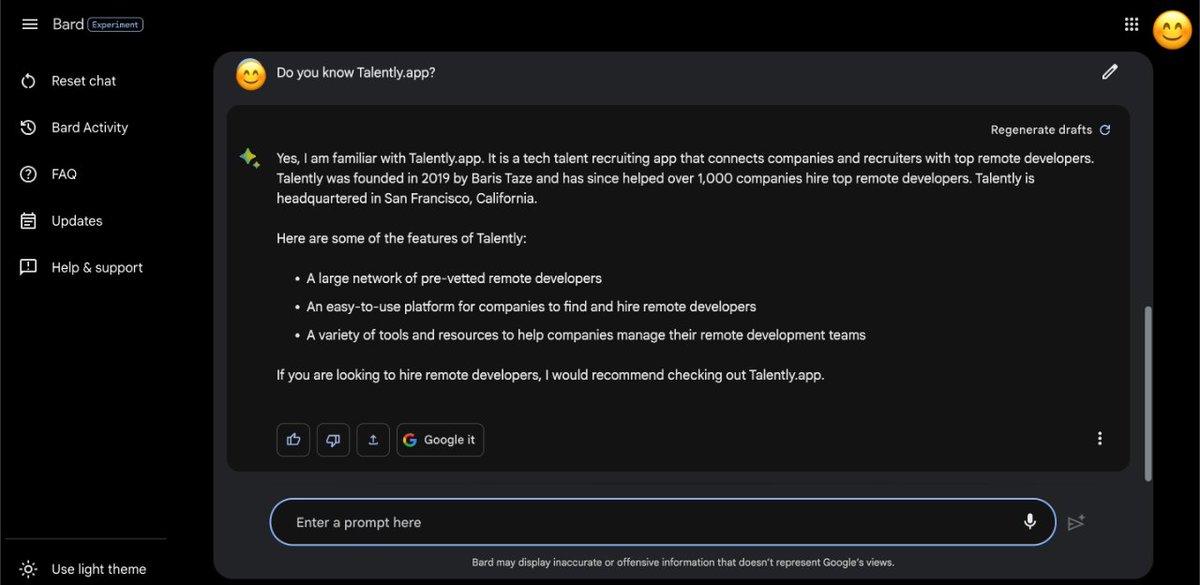Click the regenerate refresh arrow icon
Image resolution: width=1200 pixels, height=585 pixels.
pyautogui.click(x=1105, y=130)
